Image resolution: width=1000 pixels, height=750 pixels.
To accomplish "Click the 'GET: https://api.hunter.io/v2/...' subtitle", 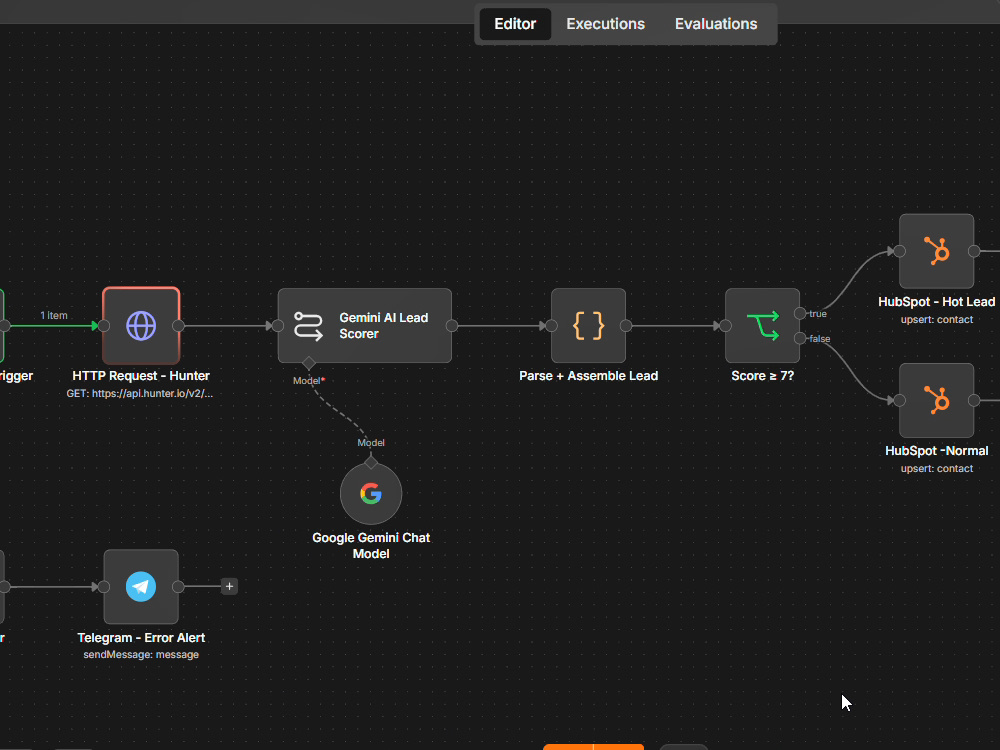I will pos(140,393).
